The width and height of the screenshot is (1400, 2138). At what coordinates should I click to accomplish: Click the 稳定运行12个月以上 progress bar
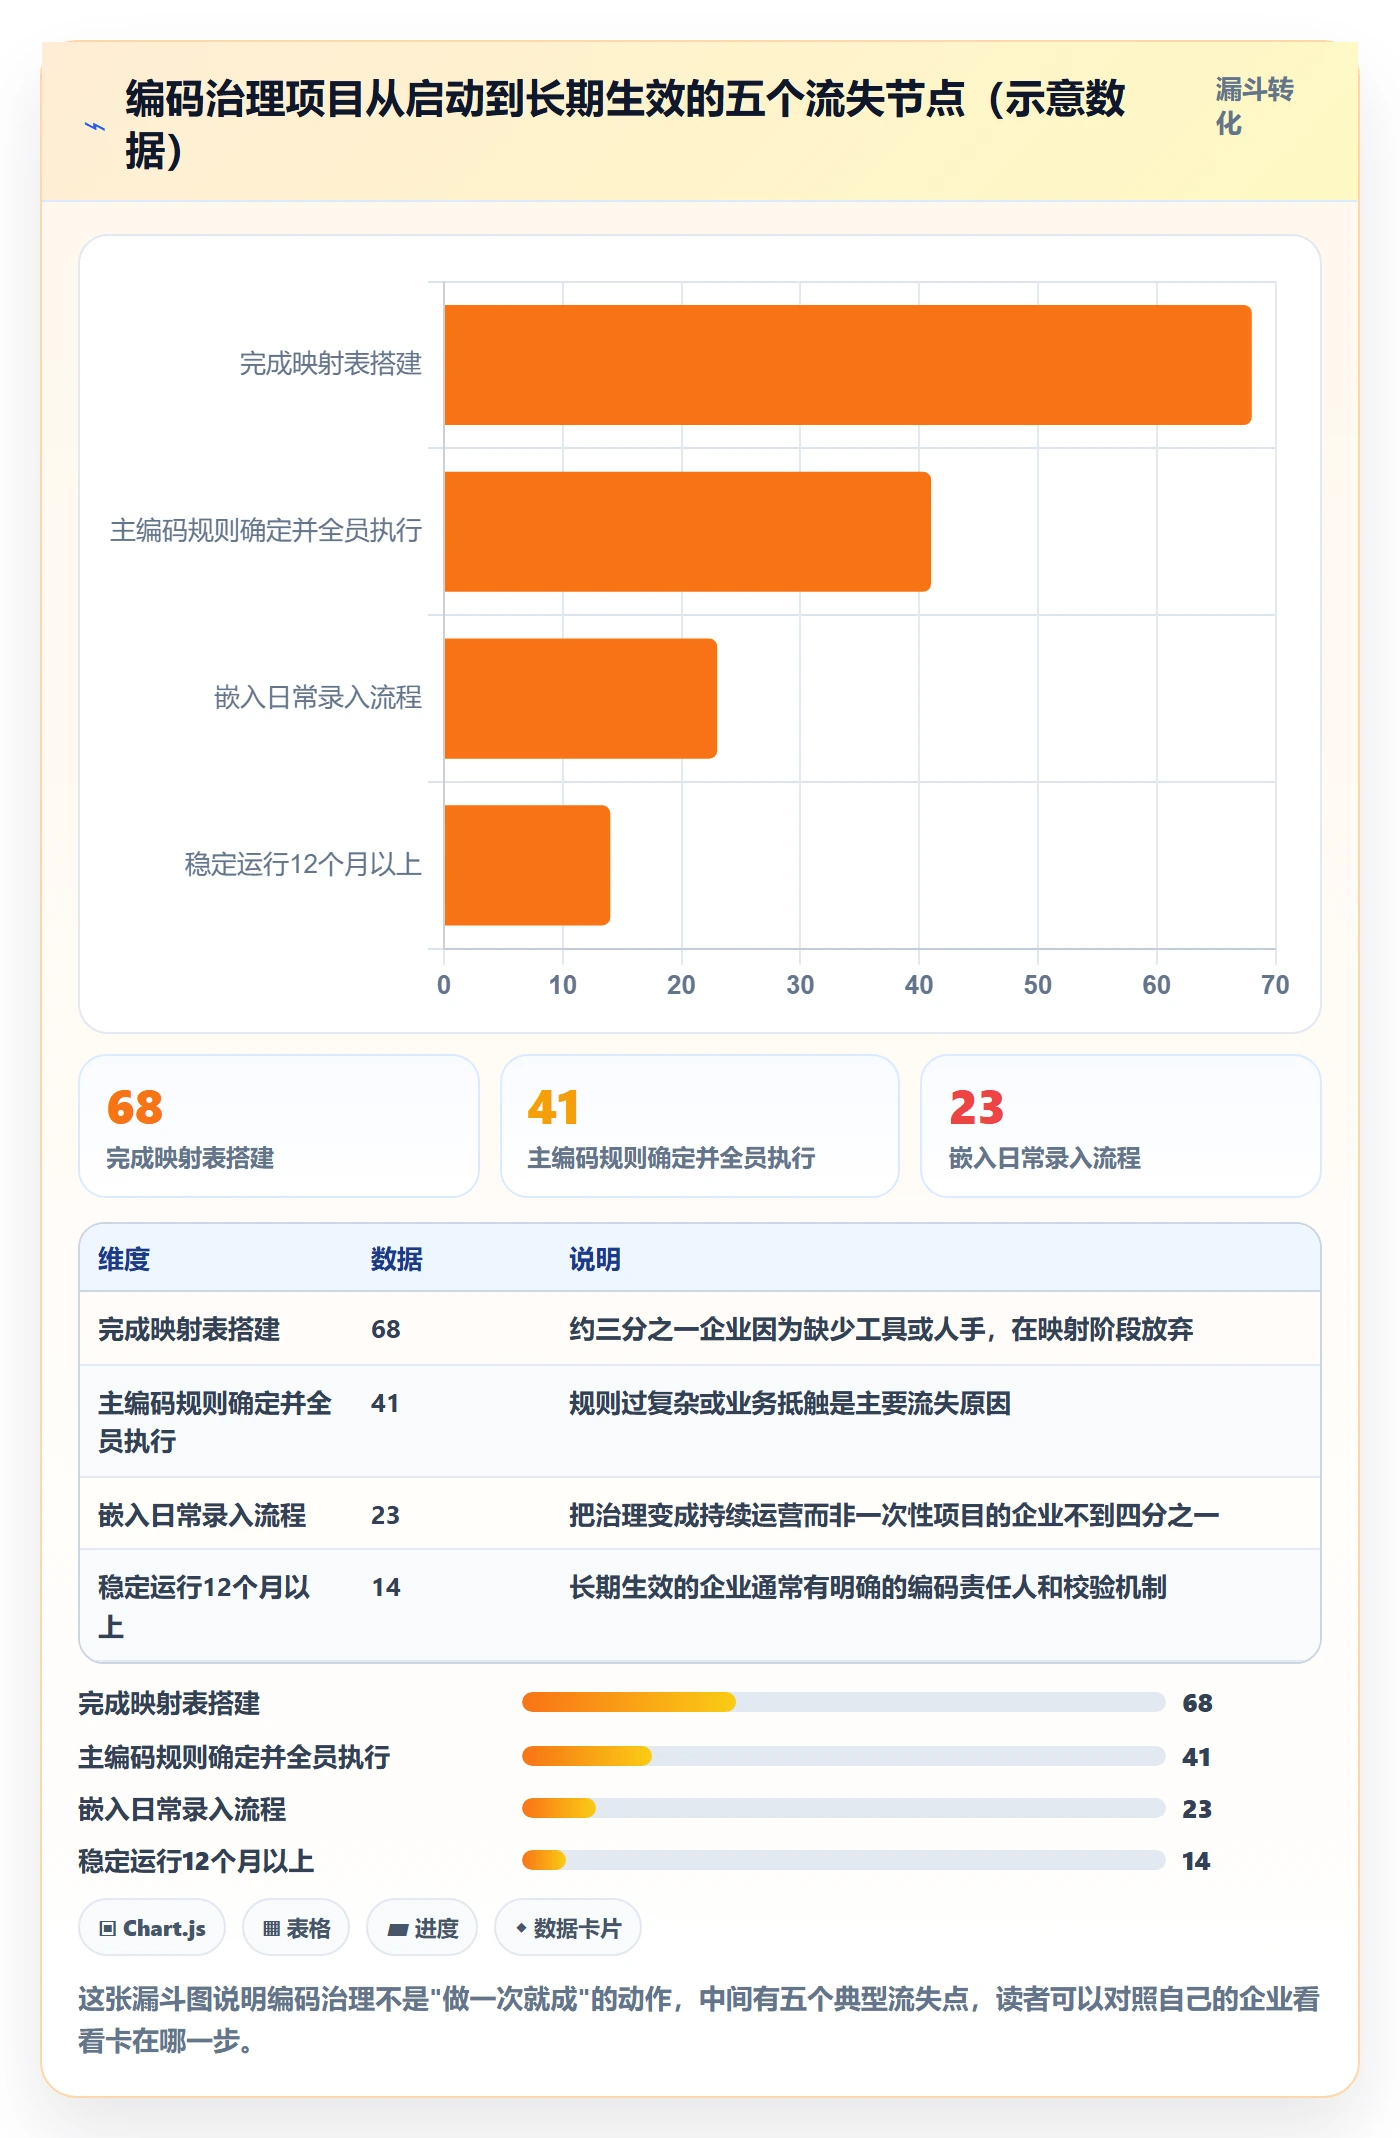844,1860
